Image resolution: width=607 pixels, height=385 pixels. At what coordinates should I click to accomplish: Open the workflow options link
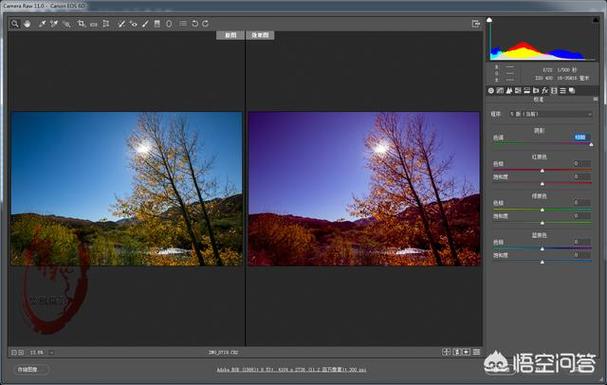pos(291,370)
